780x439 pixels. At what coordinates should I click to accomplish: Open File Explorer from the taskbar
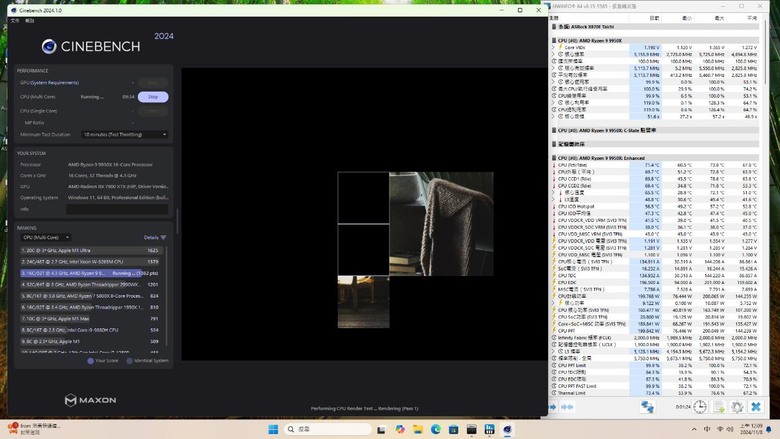[418, 430]
